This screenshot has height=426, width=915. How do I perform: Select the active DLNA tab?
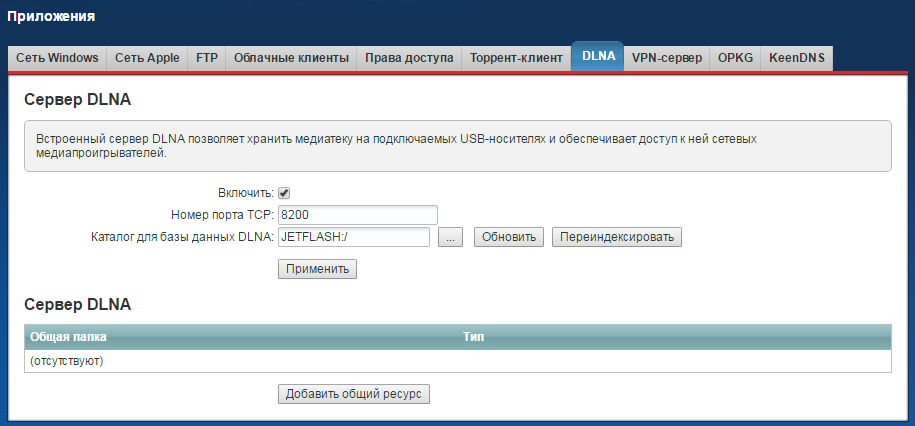[598, 57]
